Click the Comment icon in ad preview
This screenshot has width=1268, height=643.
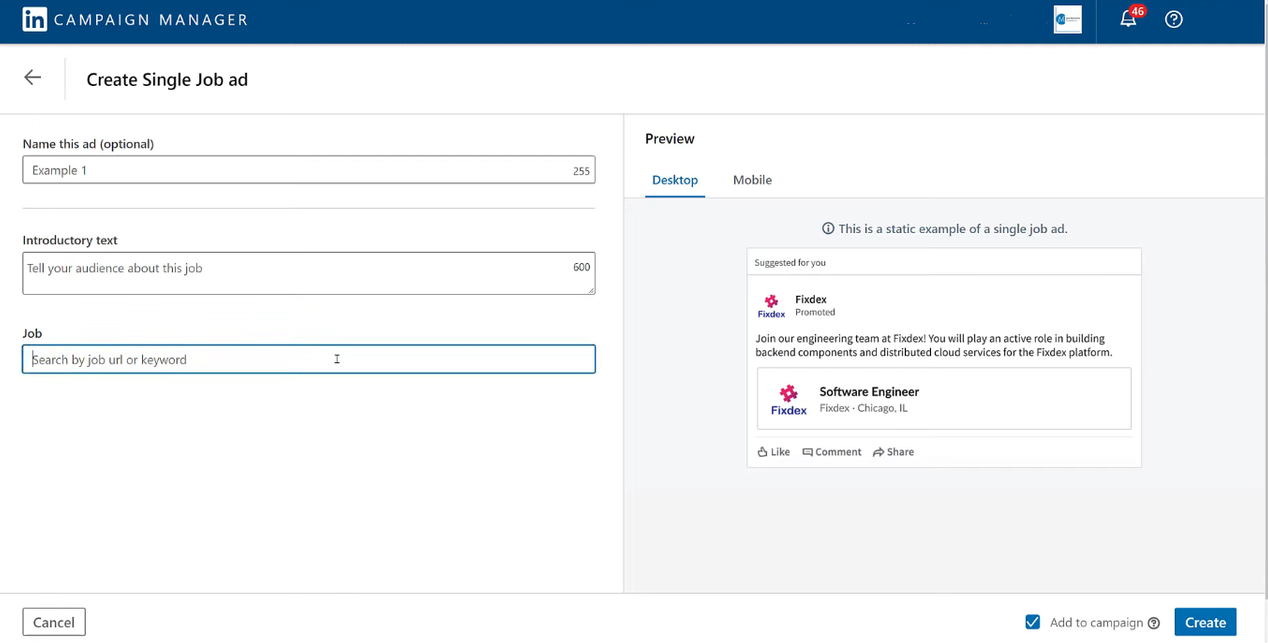click(808, 452)
